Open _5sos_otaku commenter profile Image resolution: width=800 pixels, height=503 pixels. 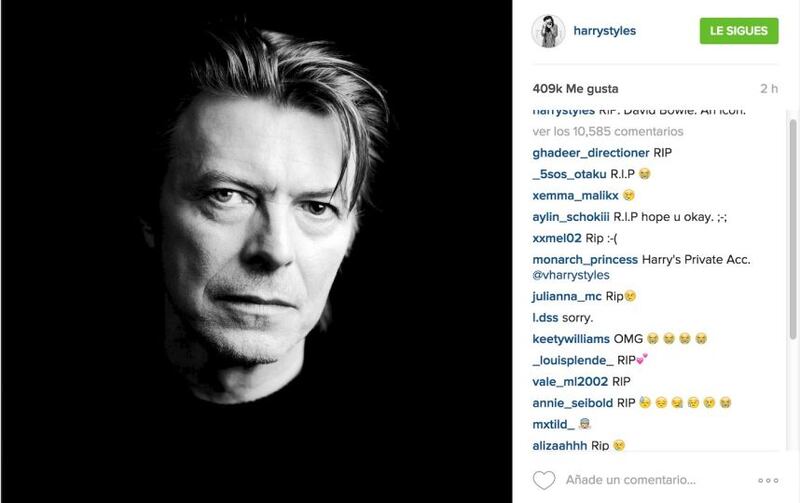click(569, 174)
